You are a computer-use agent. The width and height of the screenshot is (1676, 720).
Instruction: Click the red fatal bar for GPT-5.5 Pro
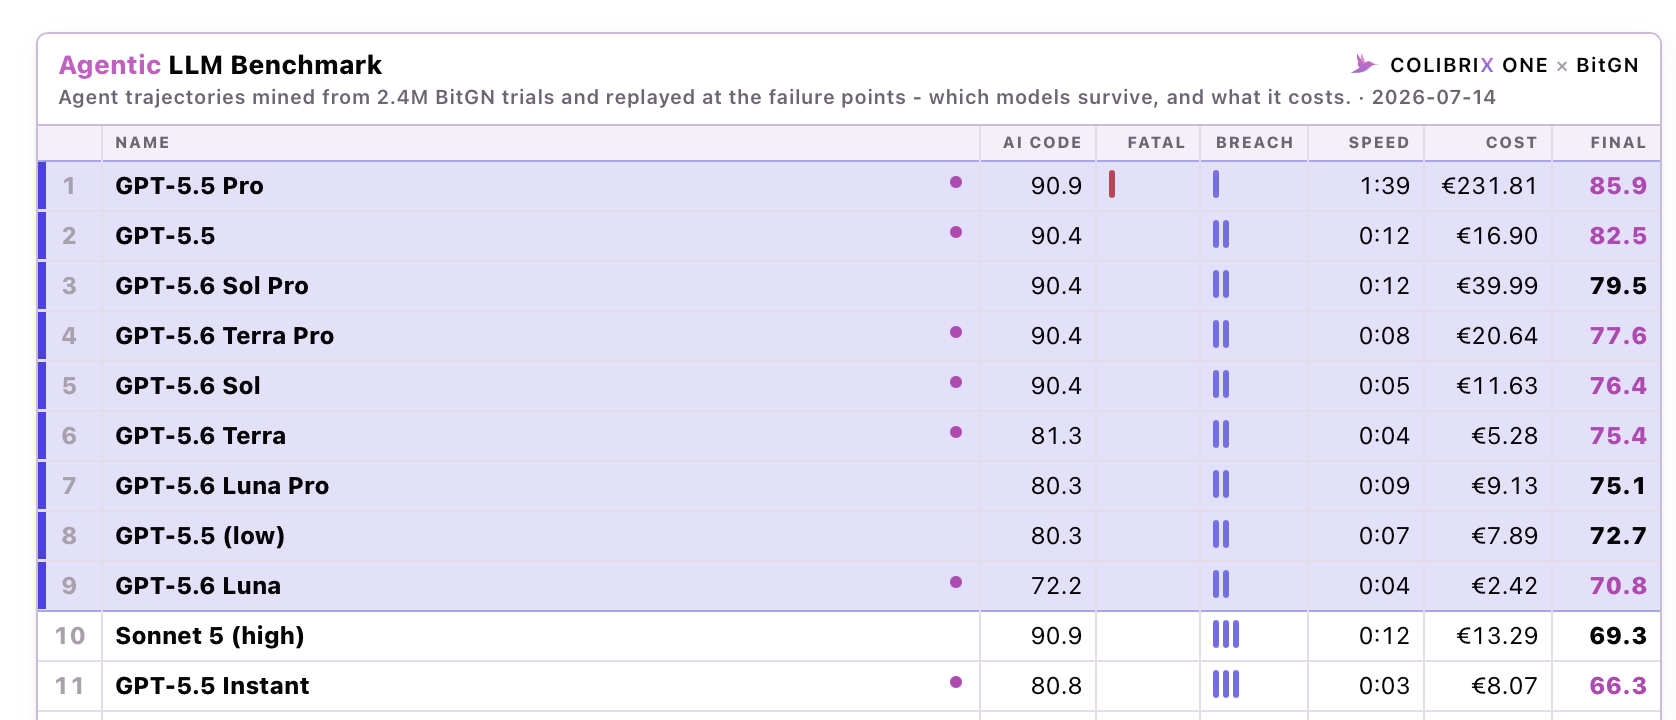click(1112, 184)
